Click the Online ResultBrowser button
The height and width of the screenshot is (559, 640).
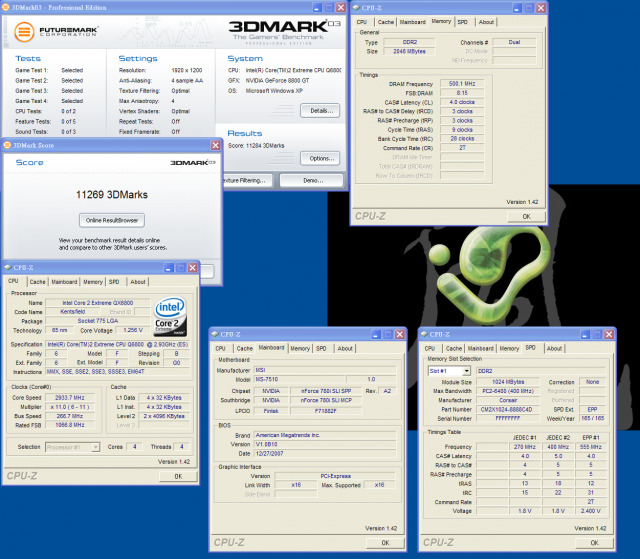click(112, 220)
